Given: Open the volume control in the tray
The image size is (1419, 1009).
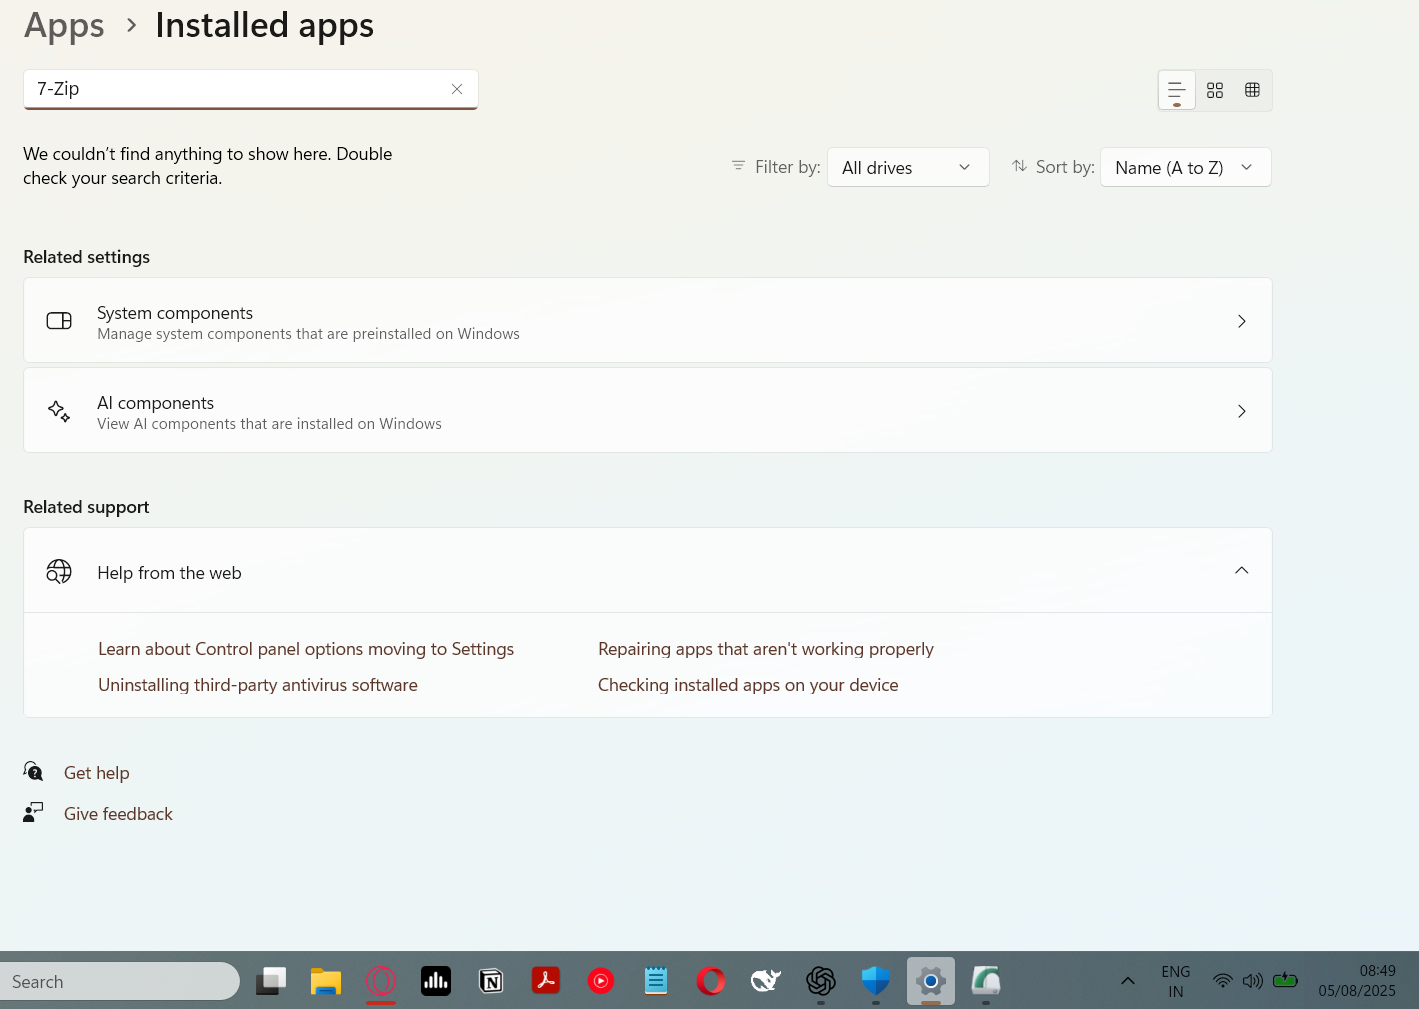Looking at the screenshot, I should click(1253, 981).
